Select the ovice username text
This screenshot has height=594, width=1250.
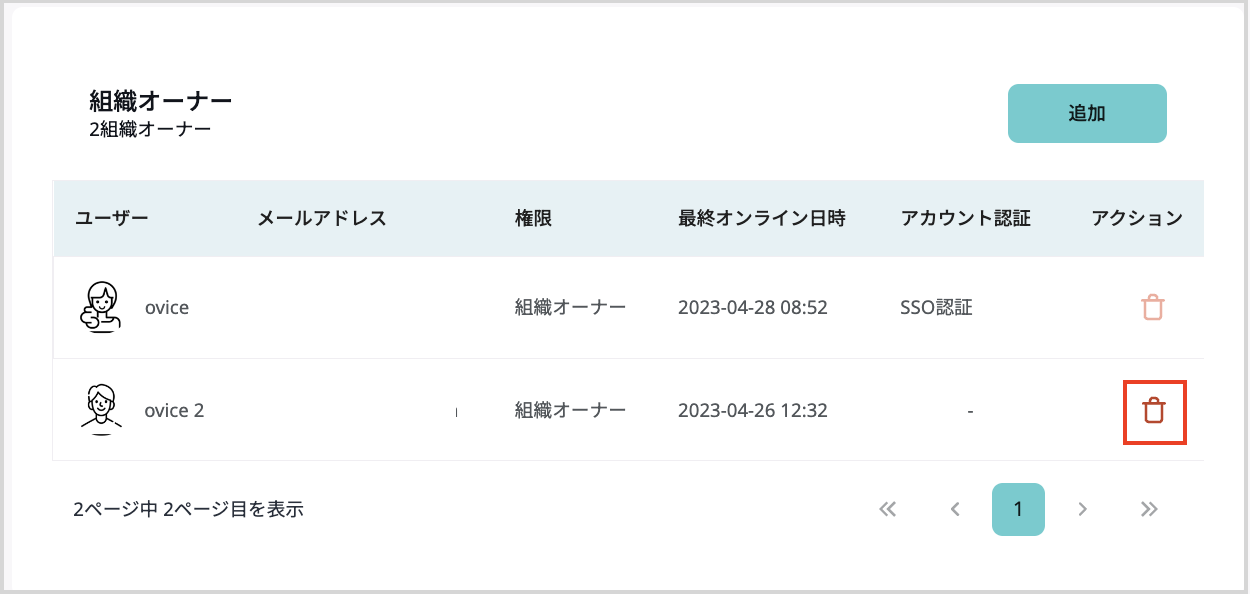coord(167,307)
